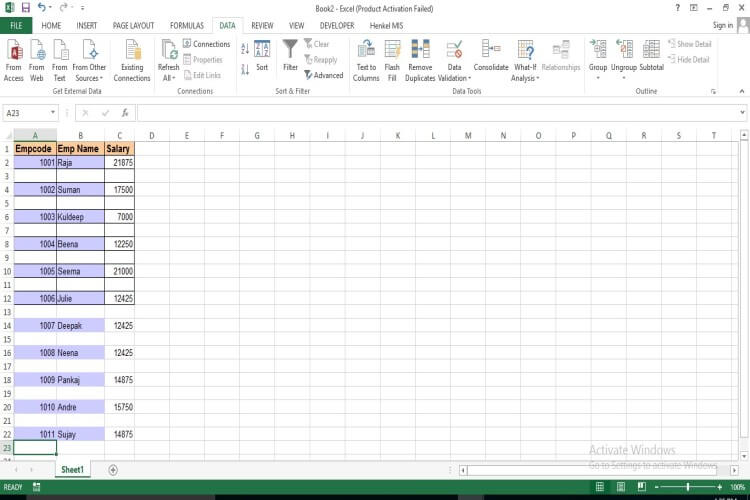Click Connections in the ribbon
Image resolution: width=750 pixels, height=500 pixels.
pyautogui.click(x=207, y=44)
